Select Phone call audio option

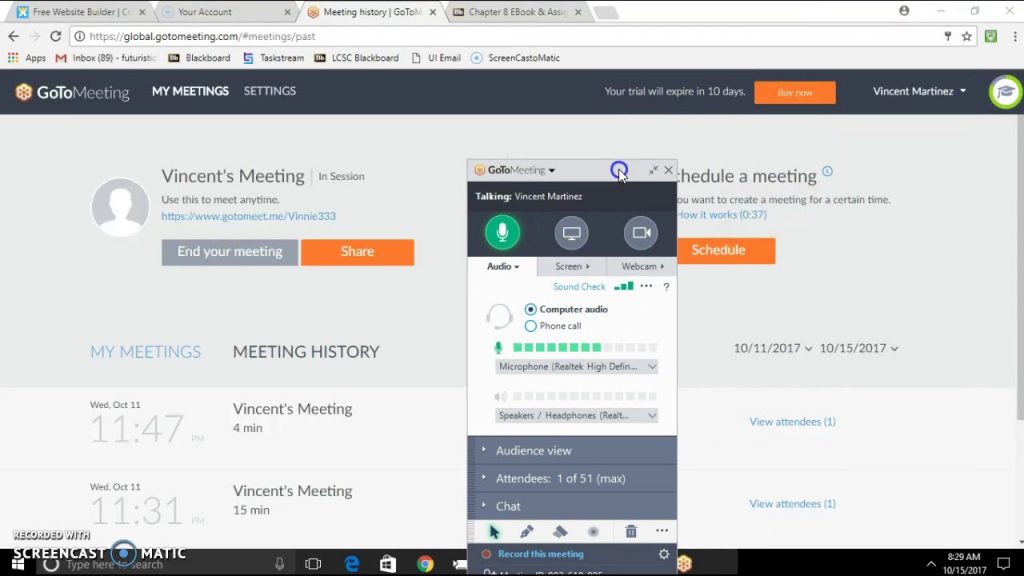[x=553, y=326]
